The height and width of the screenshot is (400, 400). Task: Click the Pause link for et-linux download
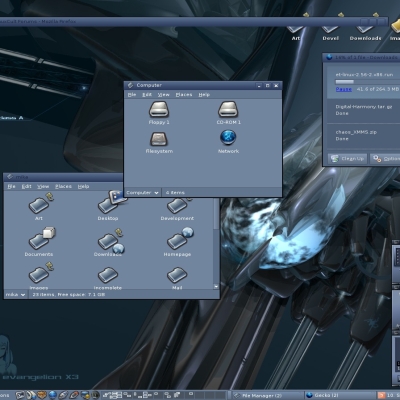click(343, 89)
